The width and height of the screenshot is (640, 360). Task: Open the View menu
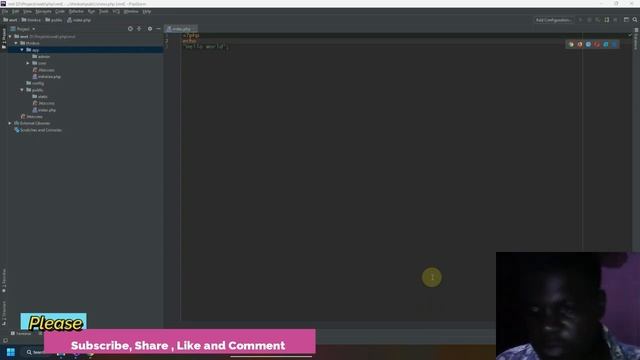(x=27, y=11)
